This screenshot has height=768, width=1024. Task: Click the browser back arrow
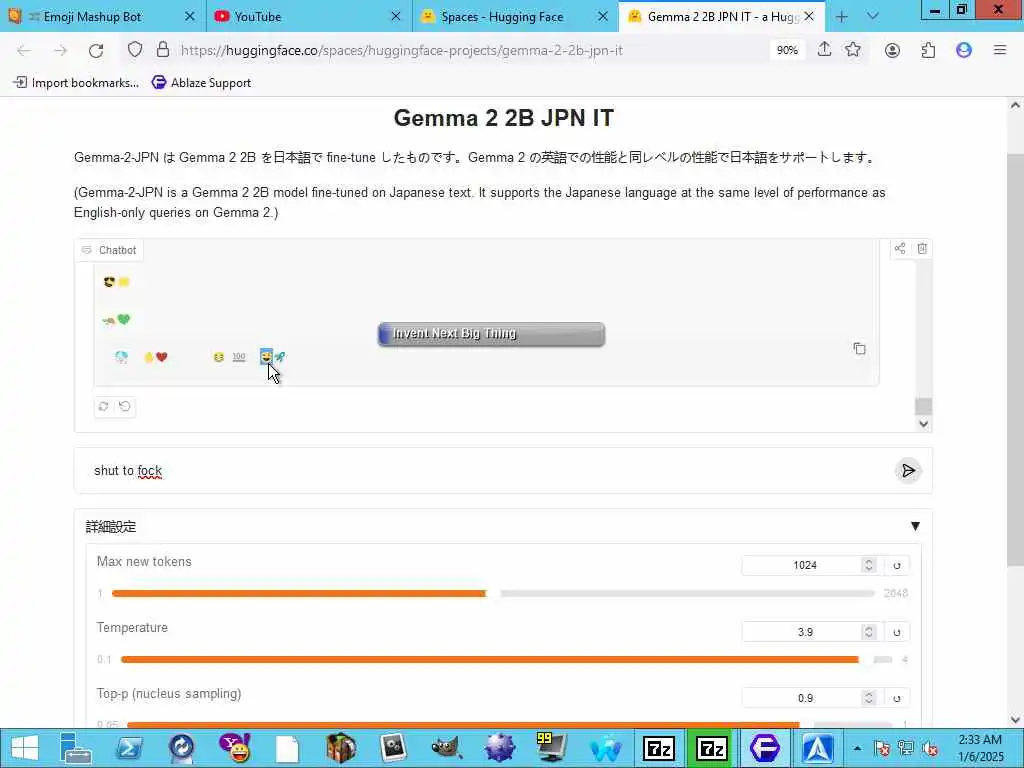pos(24,50)
